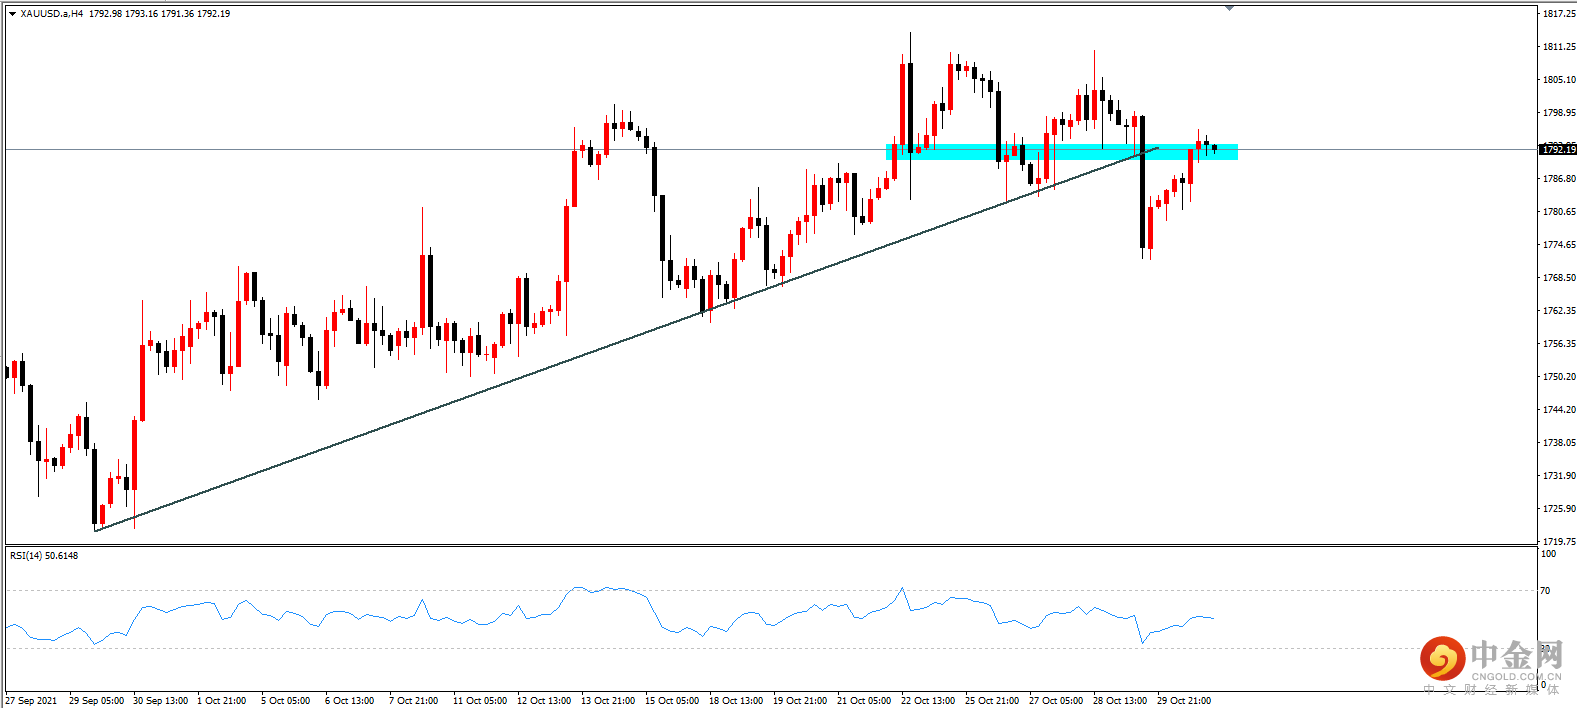Click the 1756.35 price axis label
Viewport: 1577px width, 708px height.
click(1559, 344)
